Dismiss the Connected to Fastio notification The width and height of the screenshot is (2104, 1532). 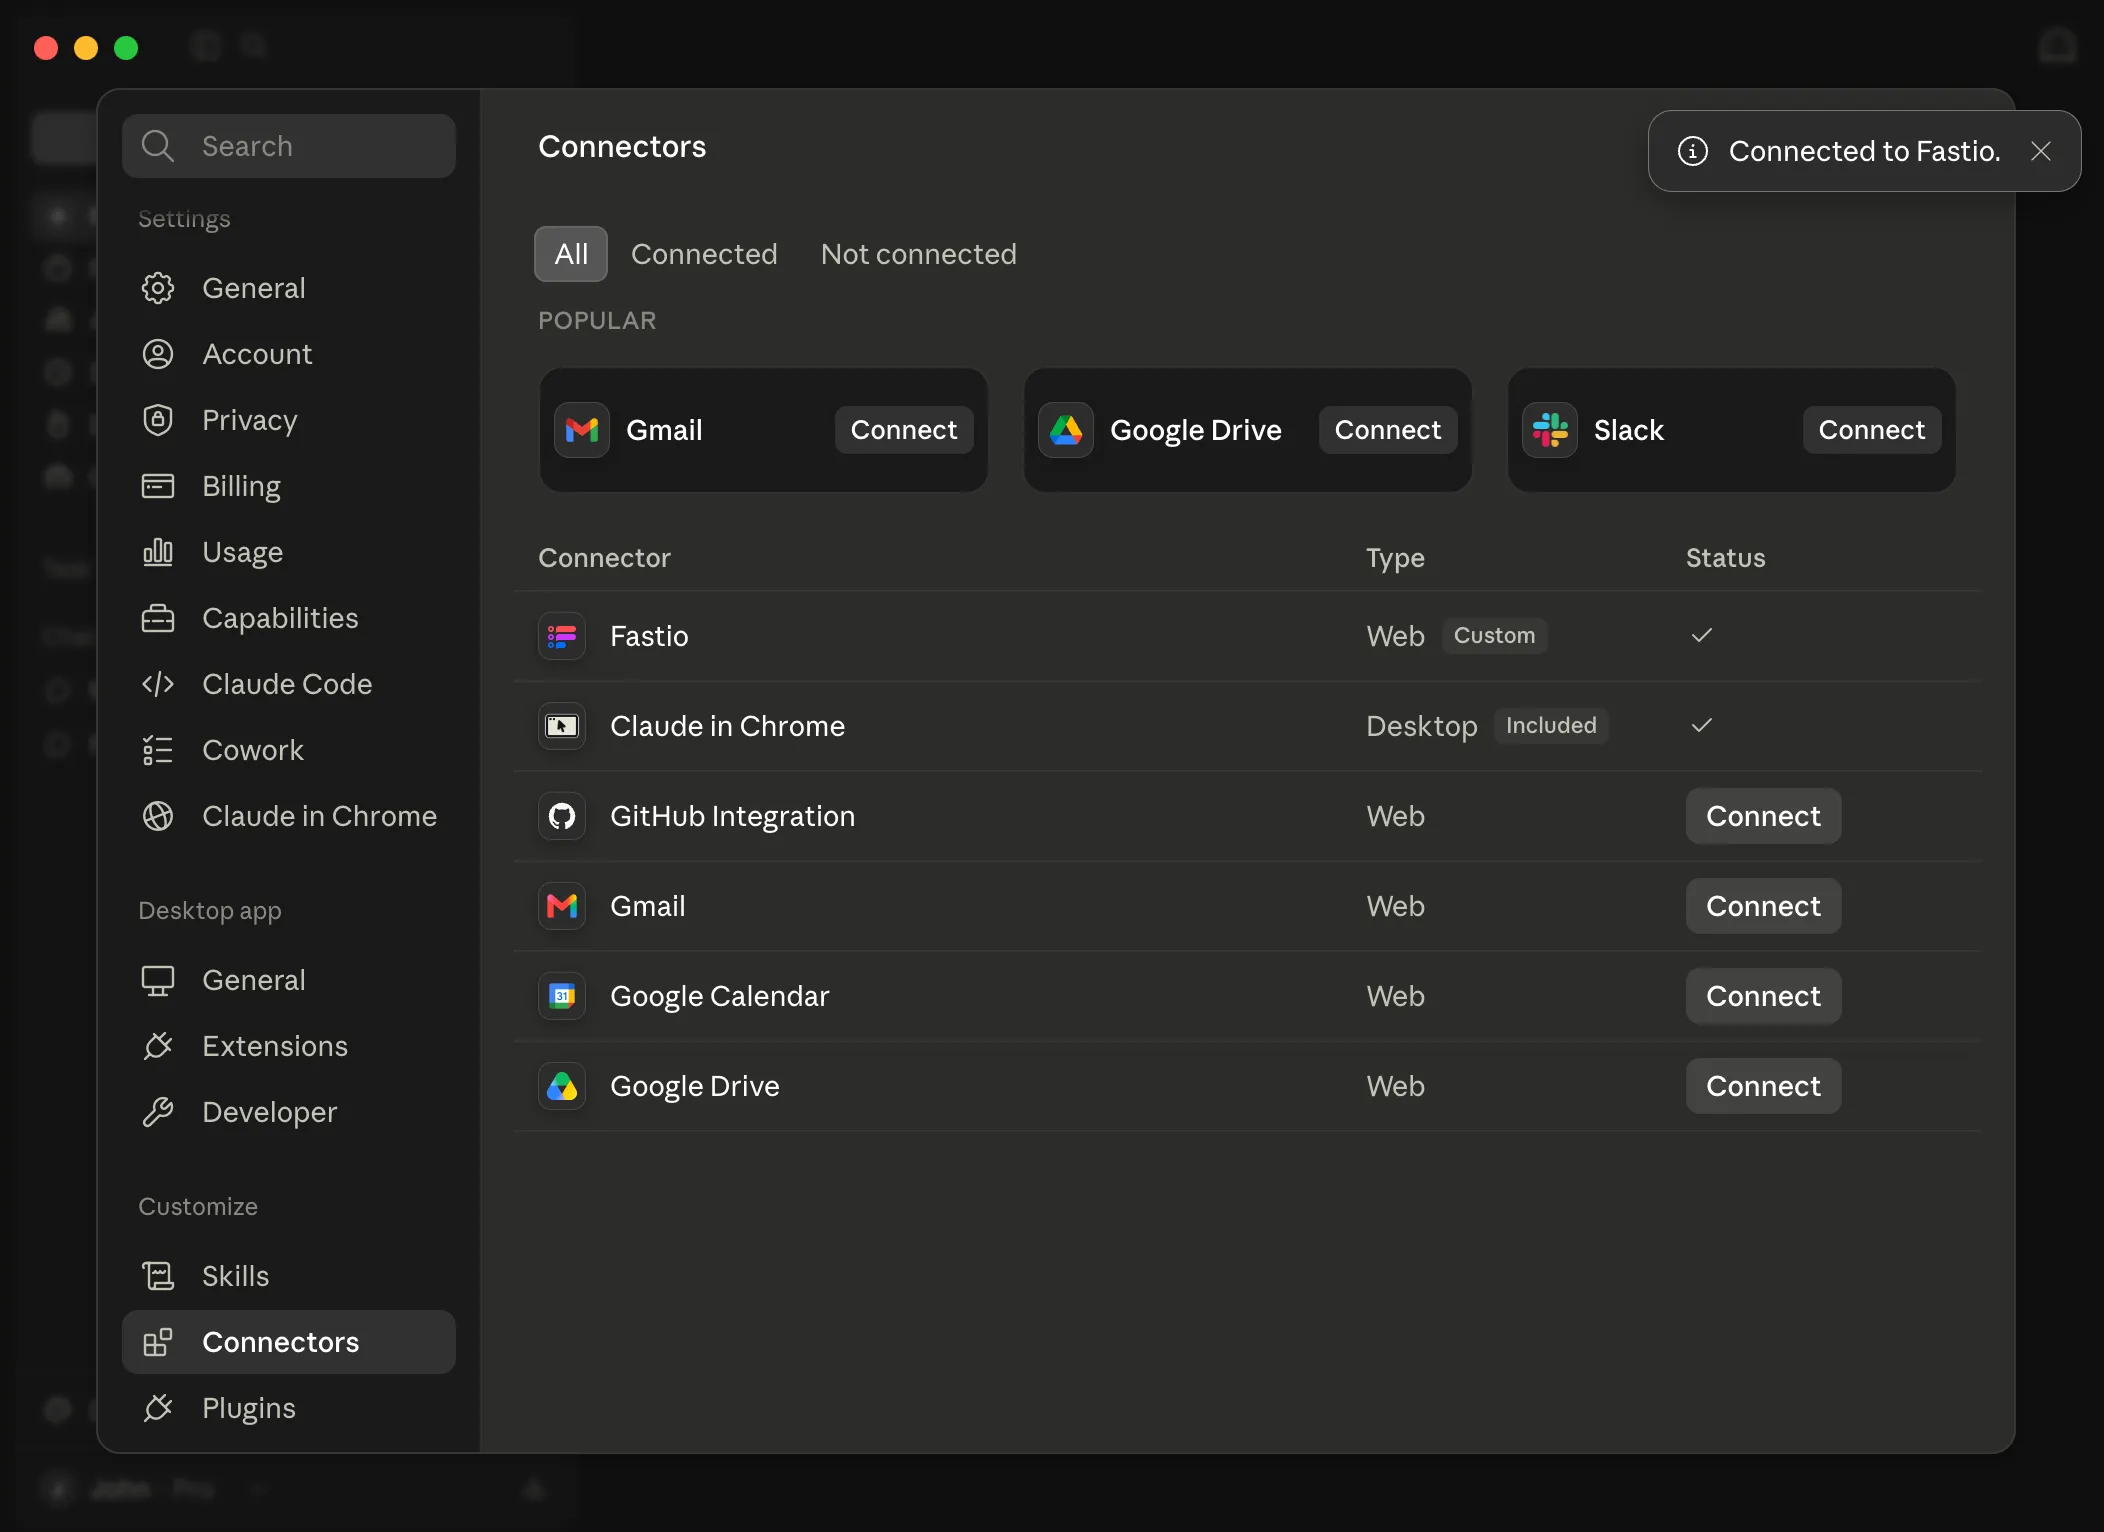(x=2041, y=151)
